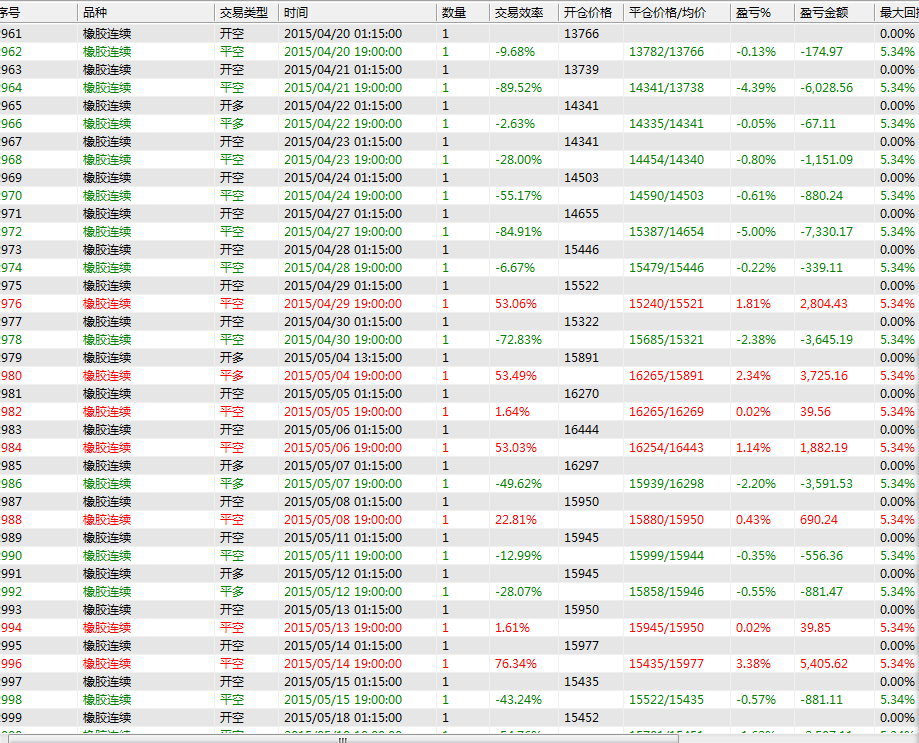Viewport: 919px width, 743px height.
Task: Select row number 976
Action: click(12, 304)
